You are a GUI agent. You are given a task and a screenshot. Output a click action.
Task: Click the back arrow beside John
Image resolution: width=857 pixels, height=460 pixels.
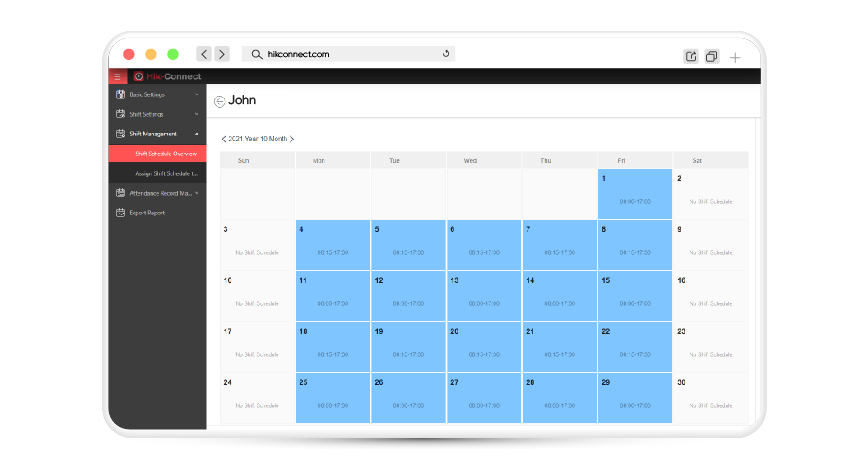(220, 101)
